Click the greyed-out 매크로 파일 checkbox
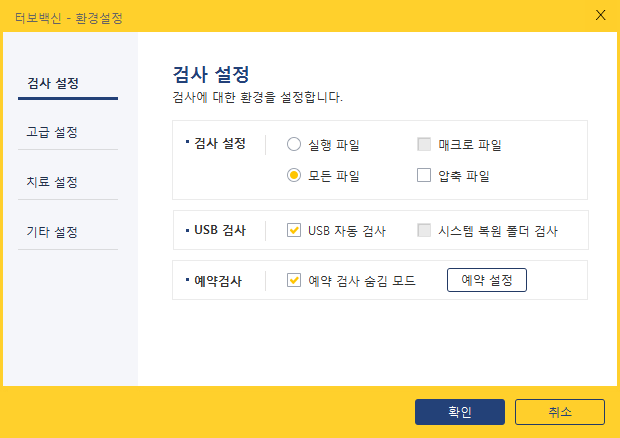 [424, 144]
